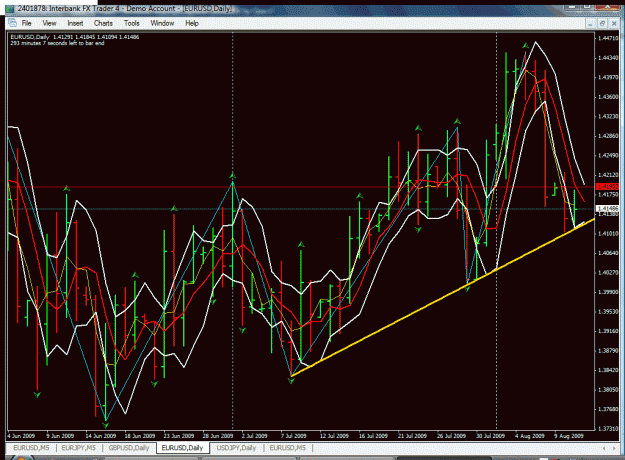Click the red price label on the axis
The height and width of the screenshot is (460, 625).
[607, 187]
